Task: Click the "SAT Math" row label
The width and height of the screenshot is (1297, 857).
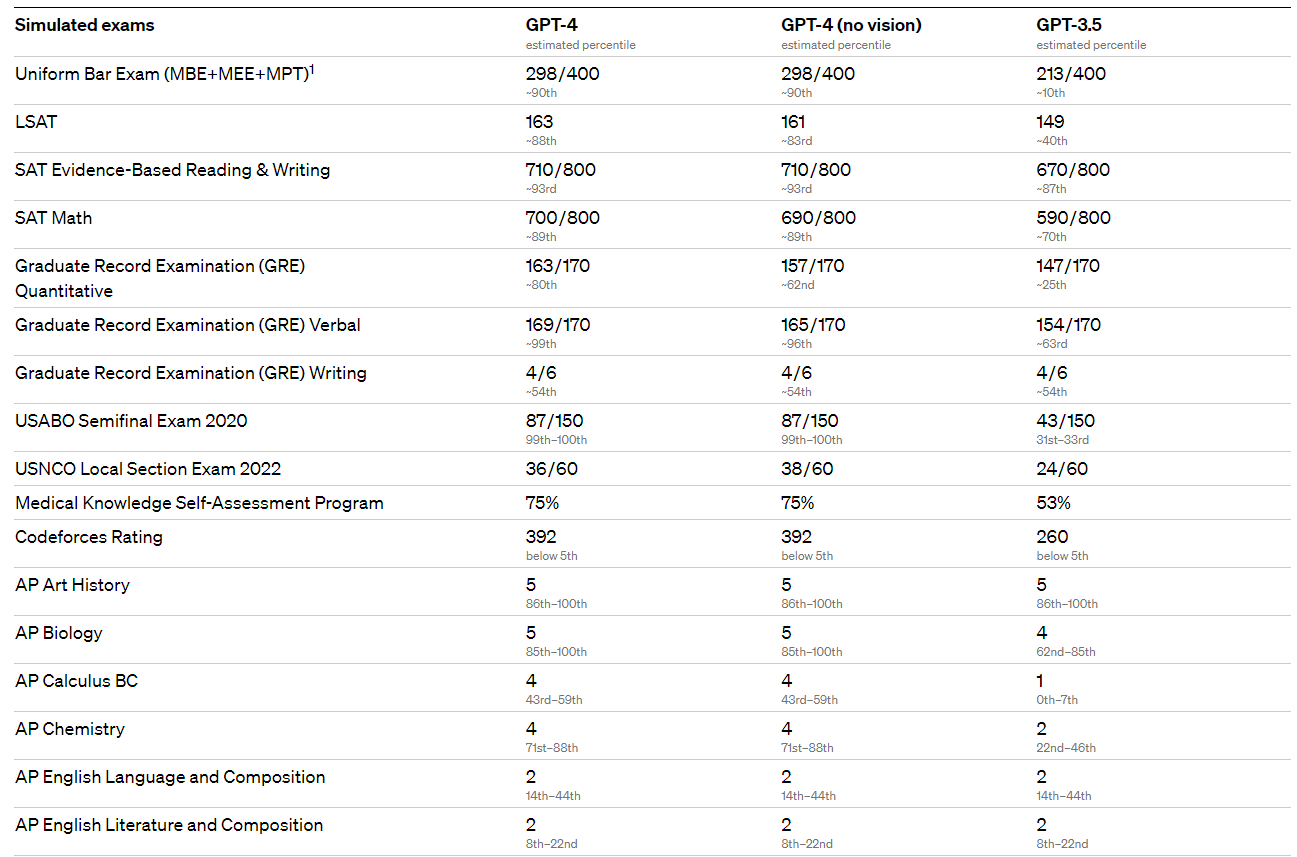Action: (53, 218)
